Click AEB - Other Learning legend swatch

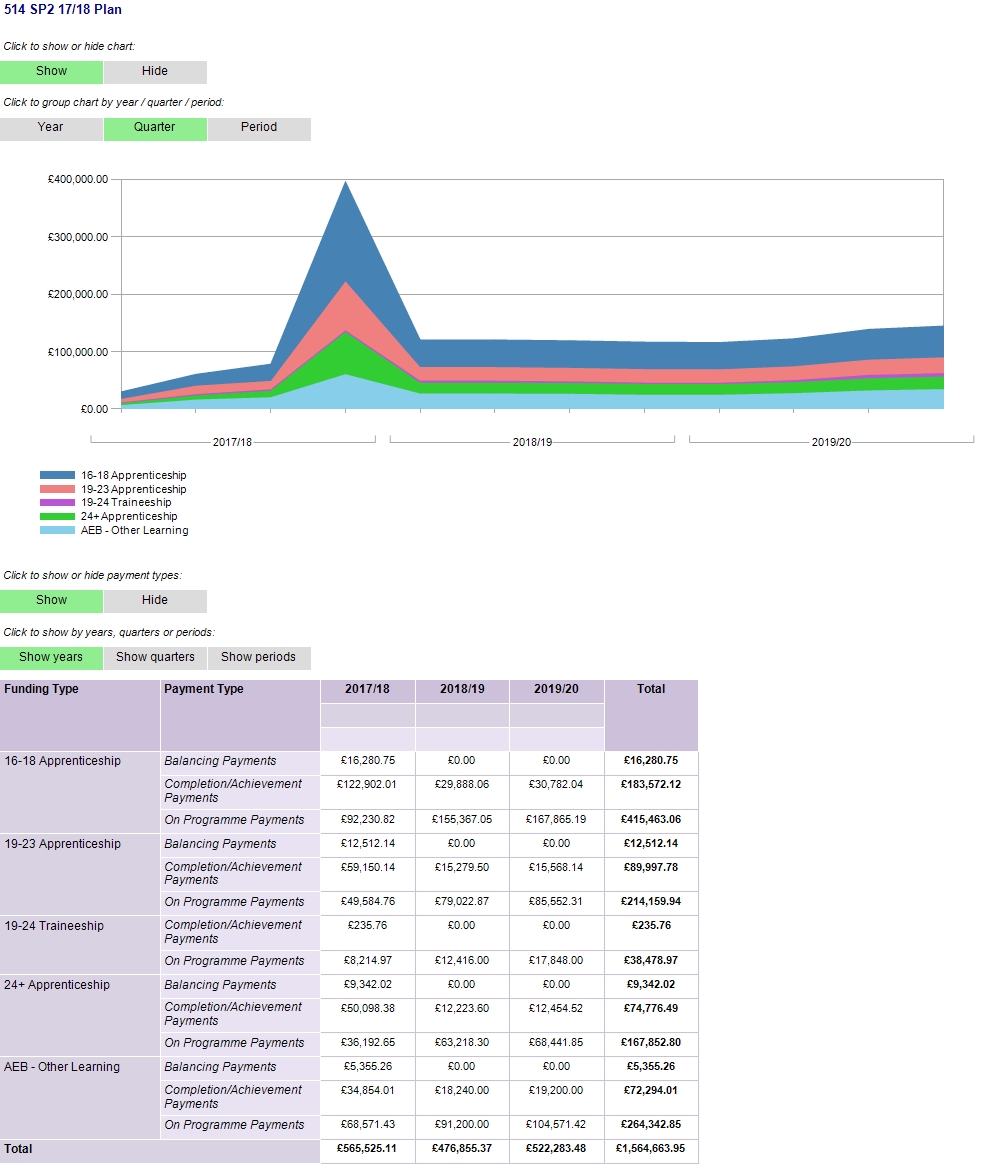57,531
